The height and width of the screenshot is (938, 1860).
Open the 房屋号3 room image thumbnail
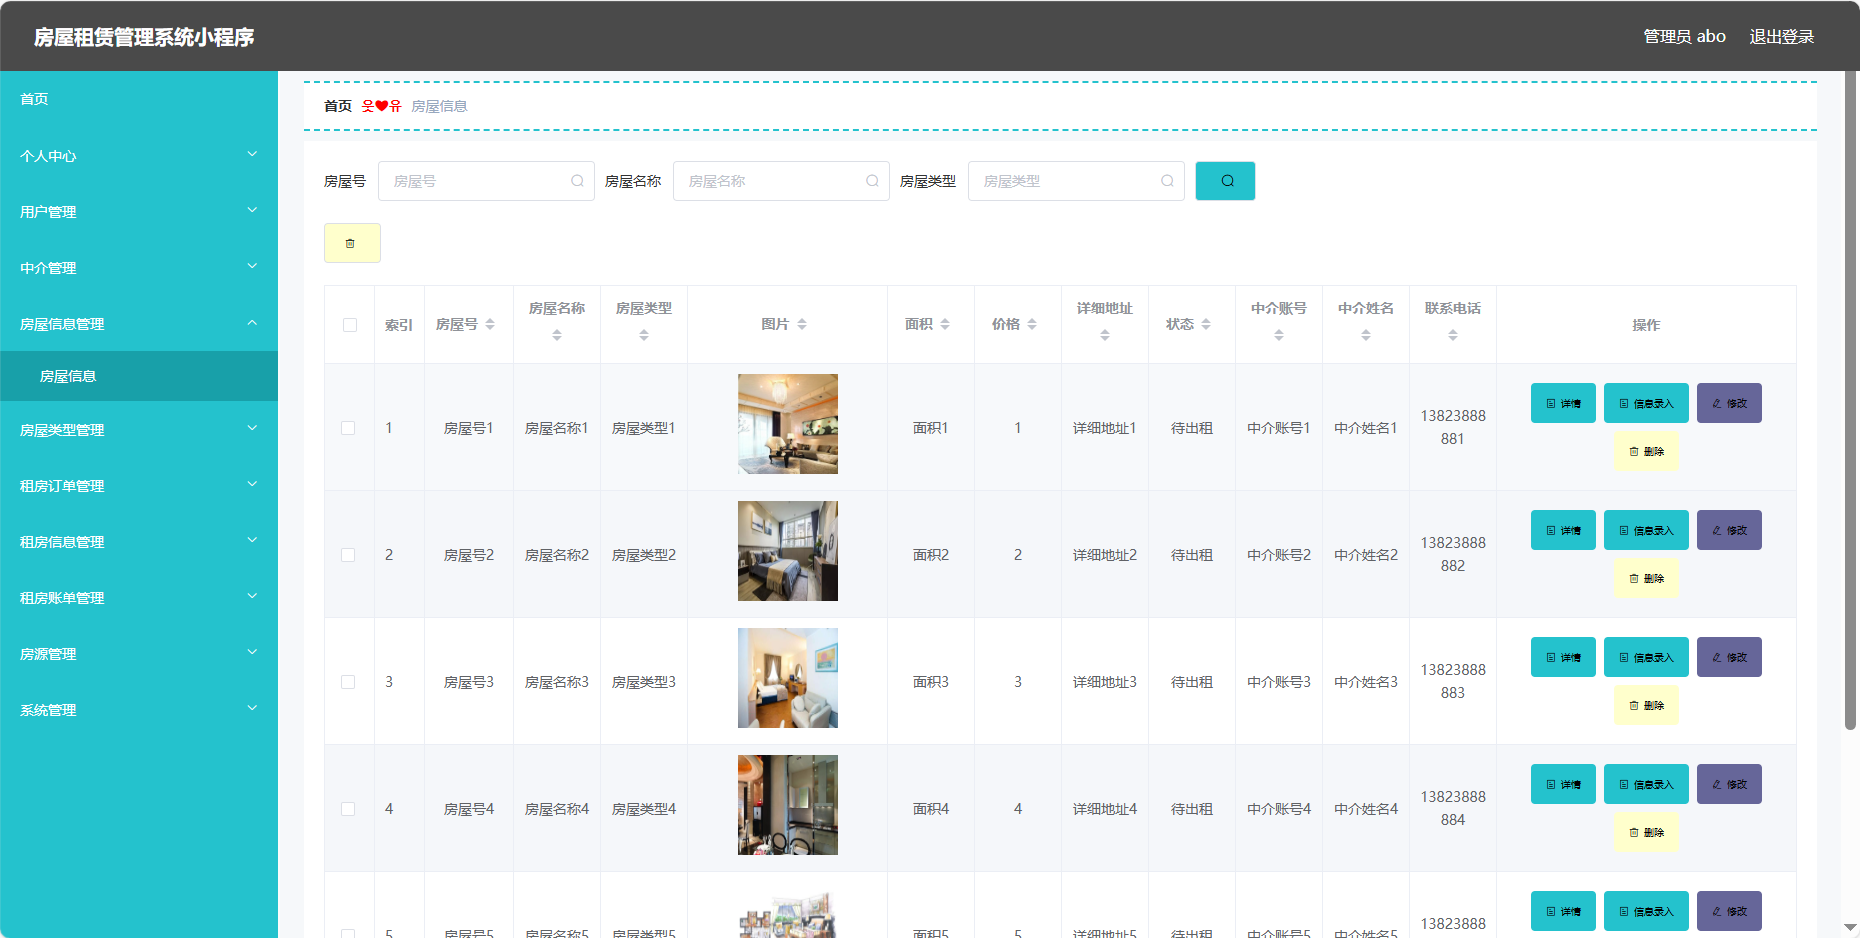click(788, 678)
